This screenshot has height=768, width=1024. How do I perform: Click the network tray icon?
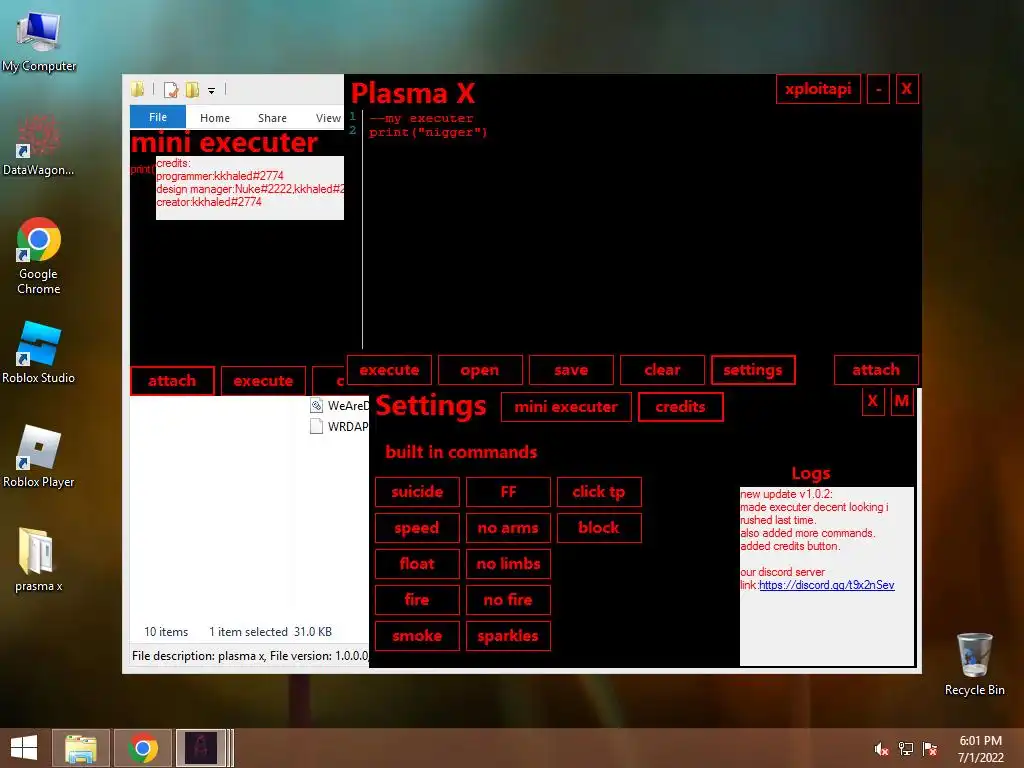(906, 749)
